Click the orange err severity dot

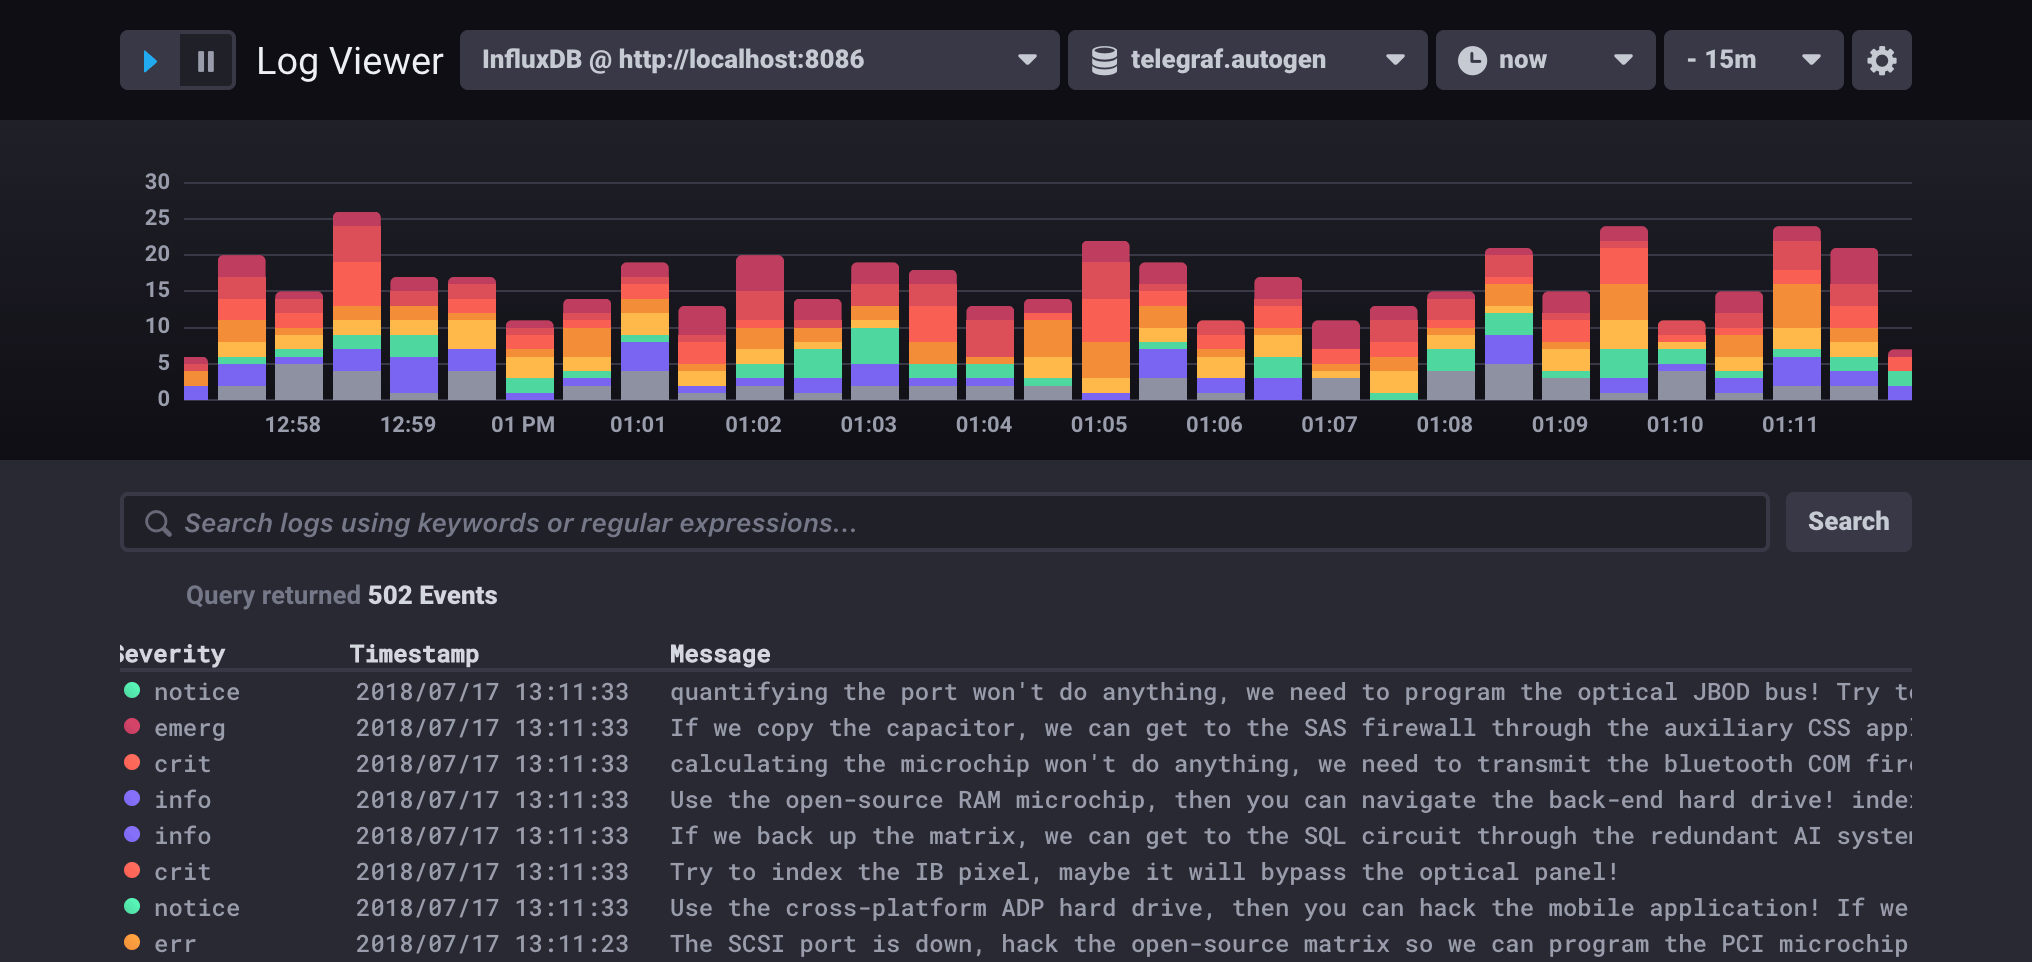(x=132, y=943)
